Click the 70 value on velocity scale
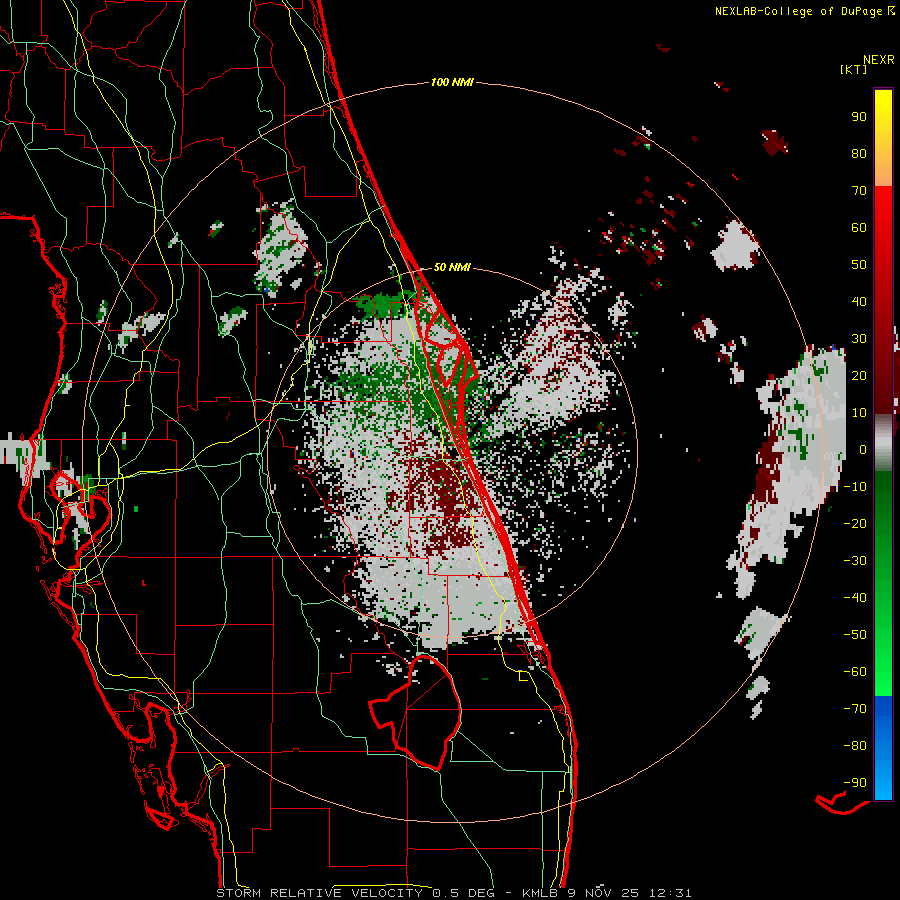 859,191
